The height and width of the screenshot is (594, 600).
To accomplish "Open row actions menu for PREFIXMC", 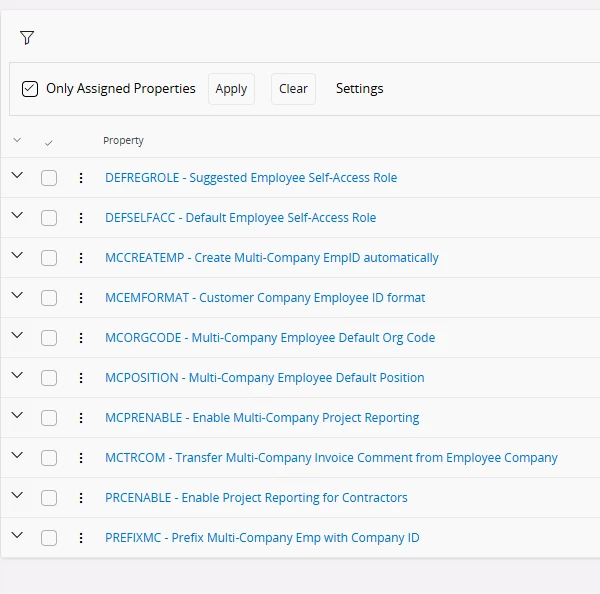I will [x=81, y=538].
